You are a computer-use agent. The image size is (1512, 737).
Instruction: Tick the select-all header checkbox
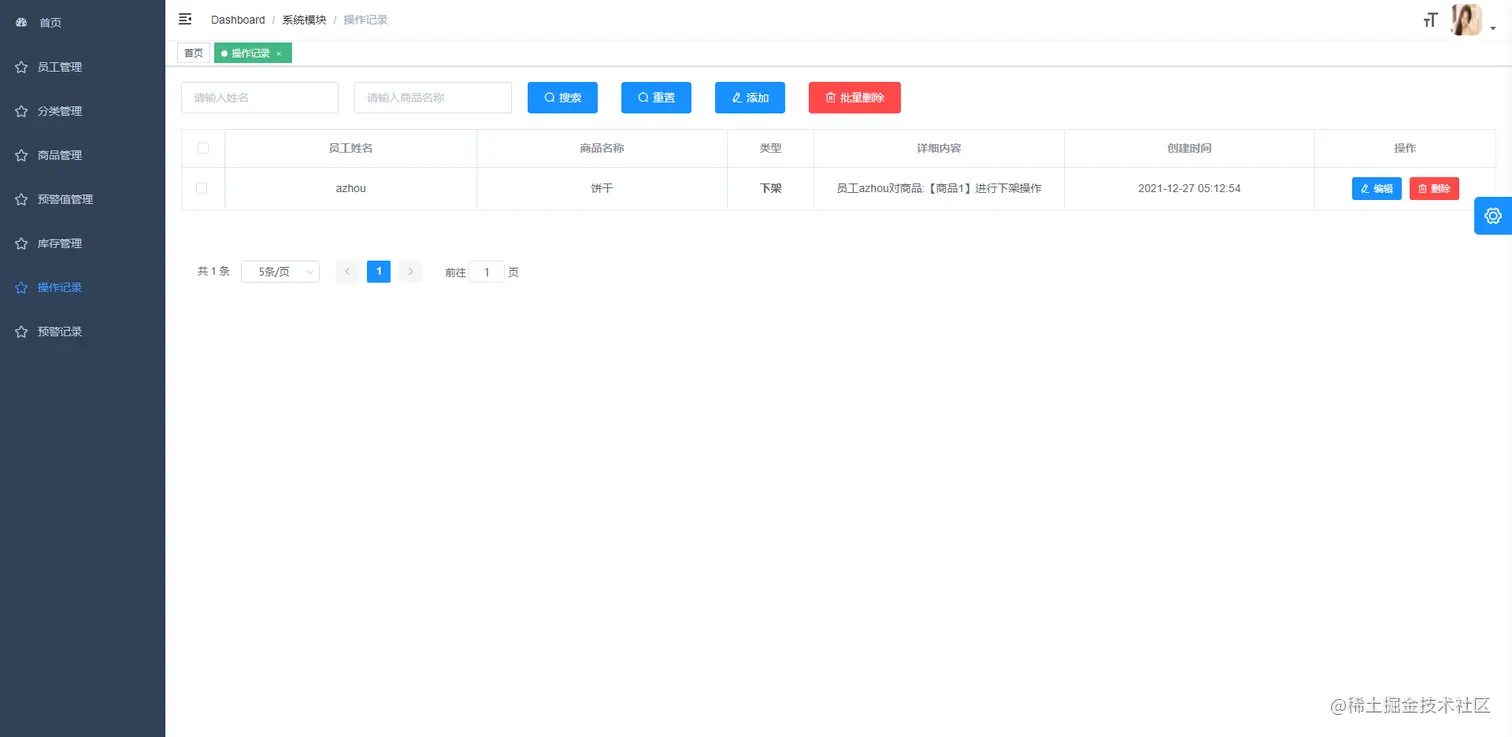203,148
